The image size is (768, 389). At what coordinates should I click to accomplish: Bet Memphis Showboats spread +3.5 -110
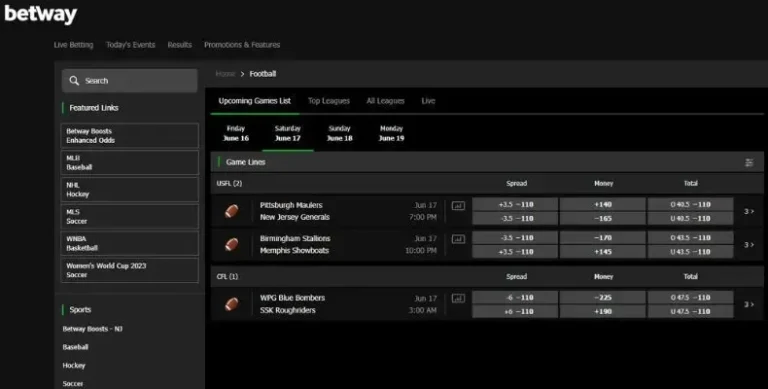(x=515, y=252)
